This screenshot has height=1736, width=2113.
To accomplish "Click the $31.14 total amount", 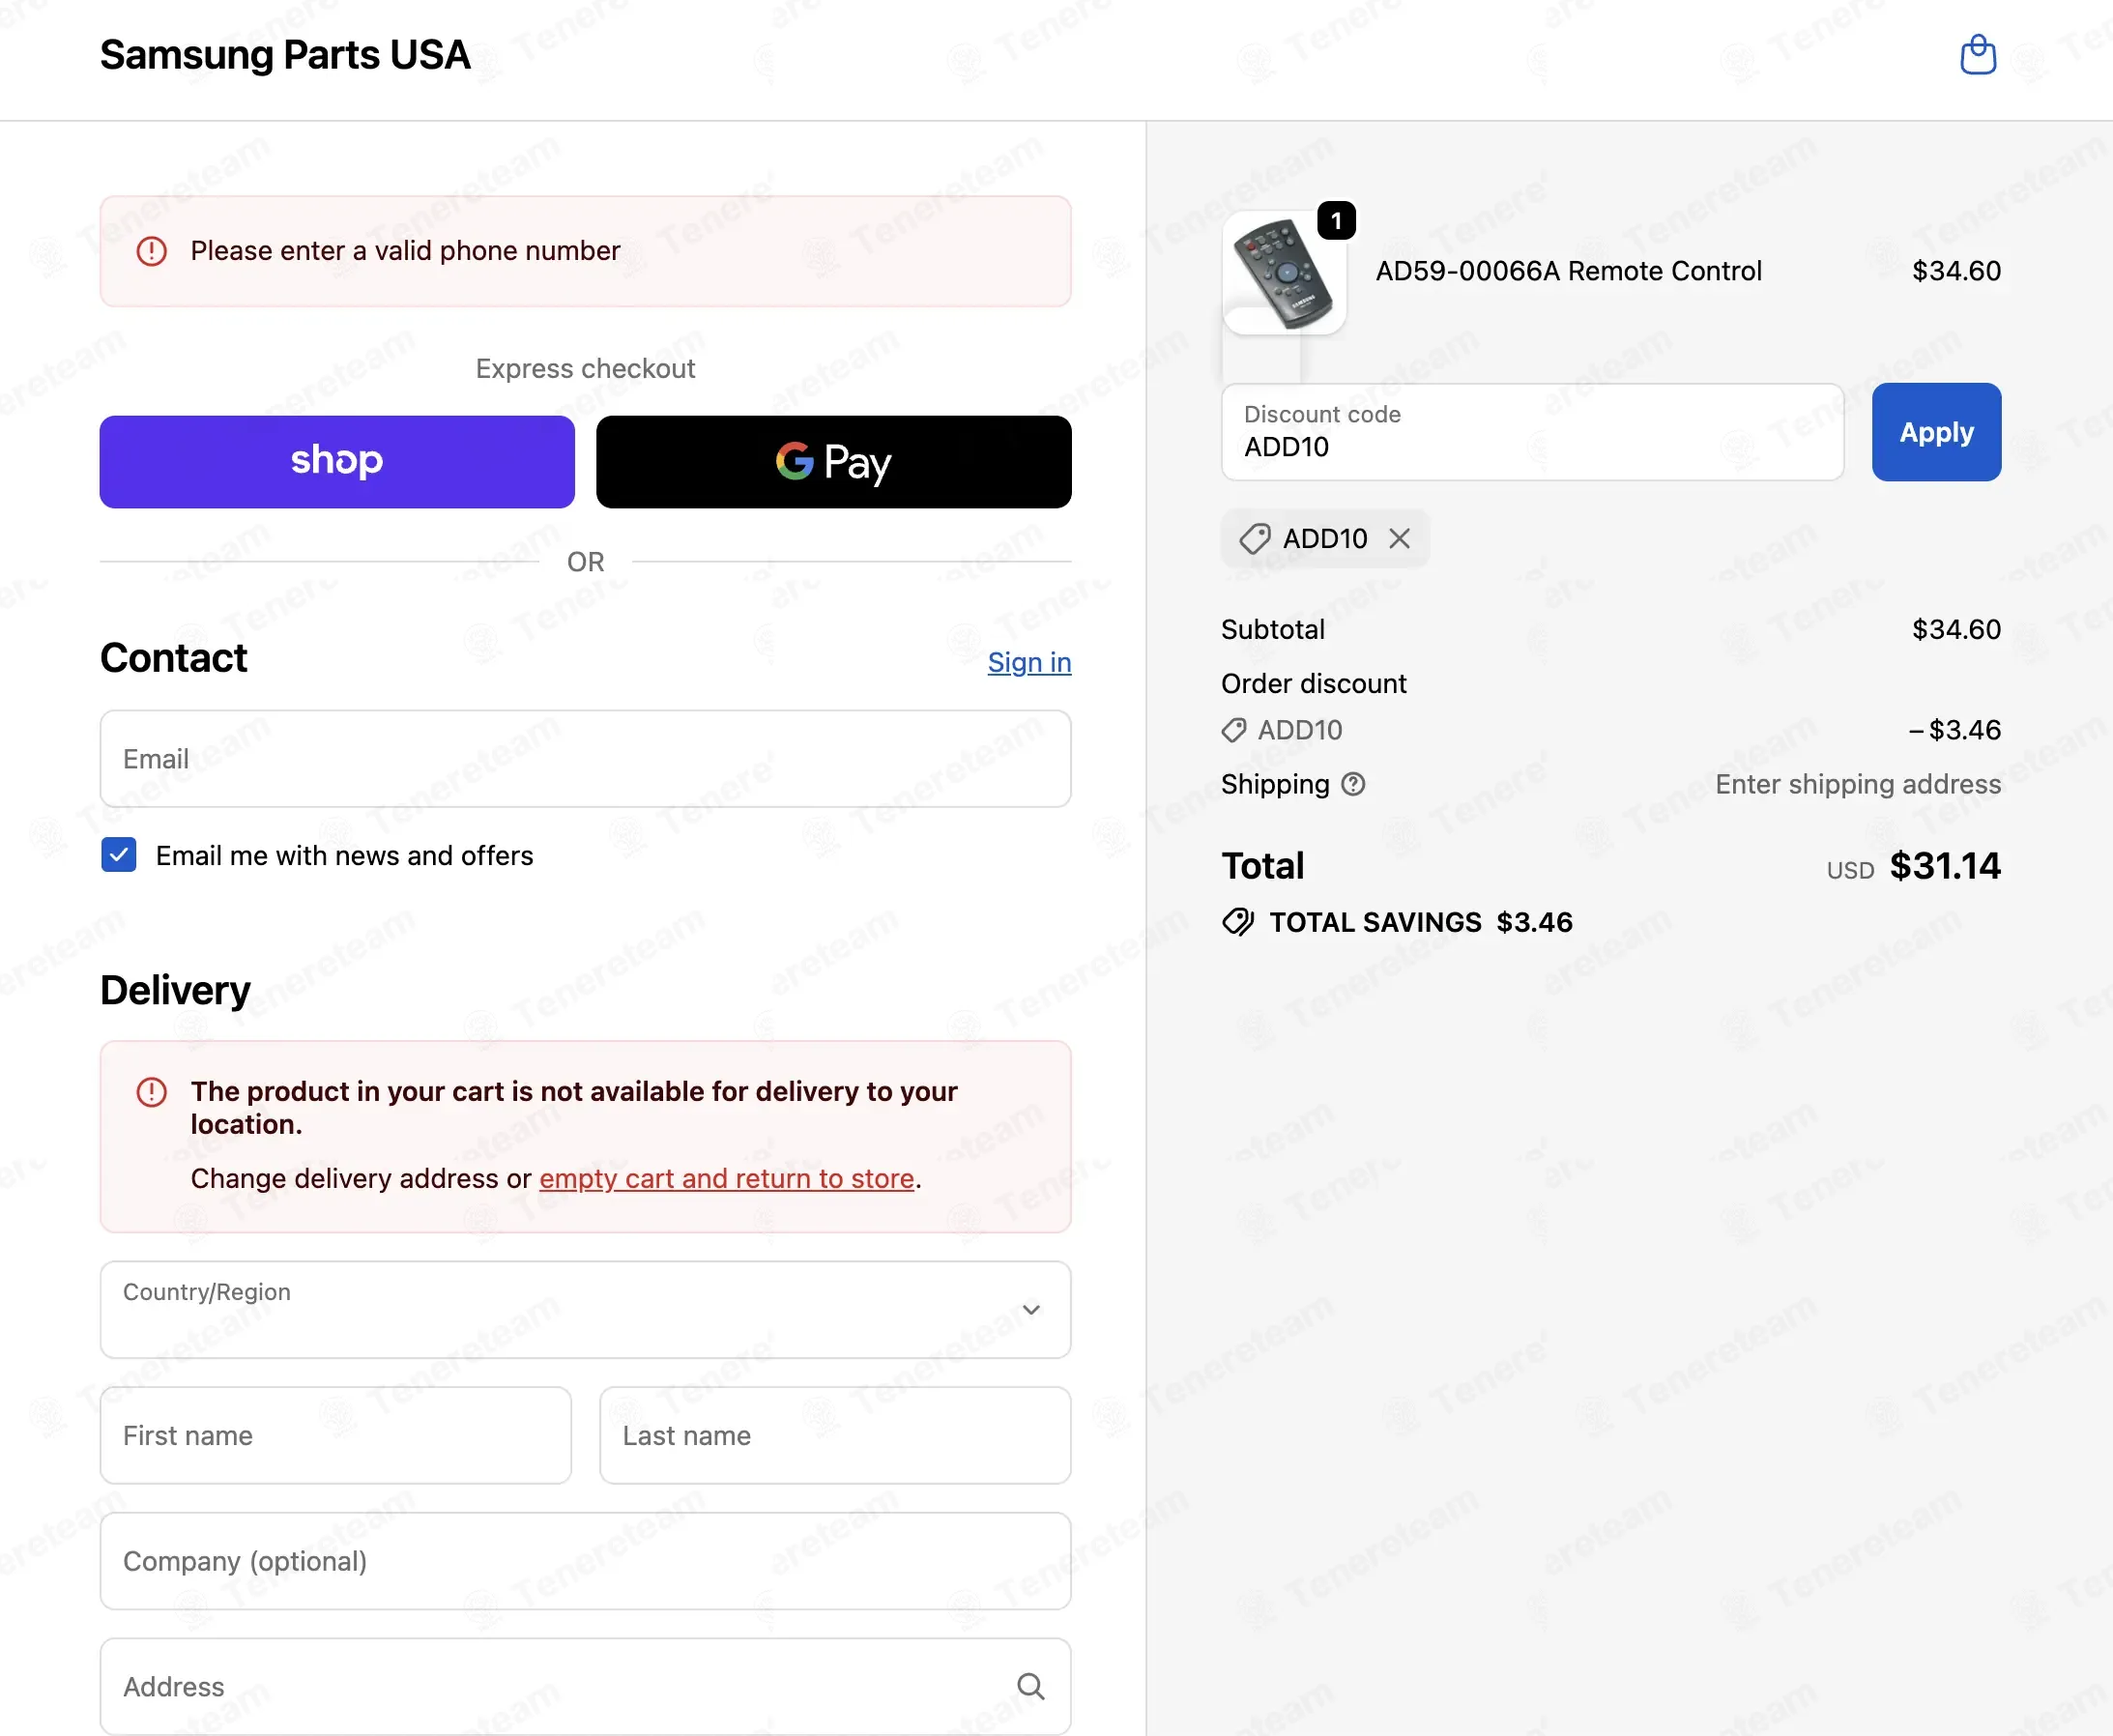I will coord(1945,865).
